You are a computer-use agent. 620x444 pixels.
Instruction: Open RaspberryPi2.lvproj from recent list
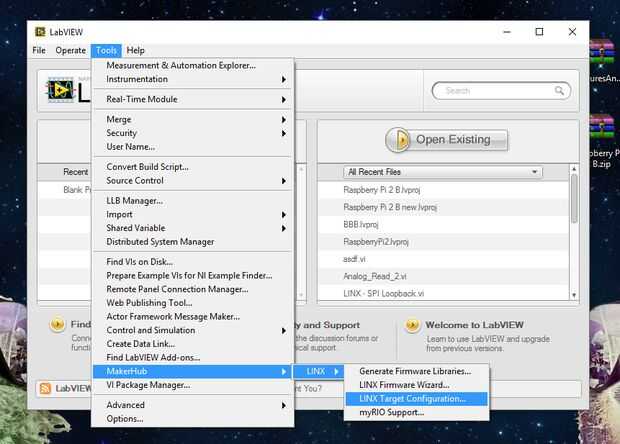pos(443,242)
